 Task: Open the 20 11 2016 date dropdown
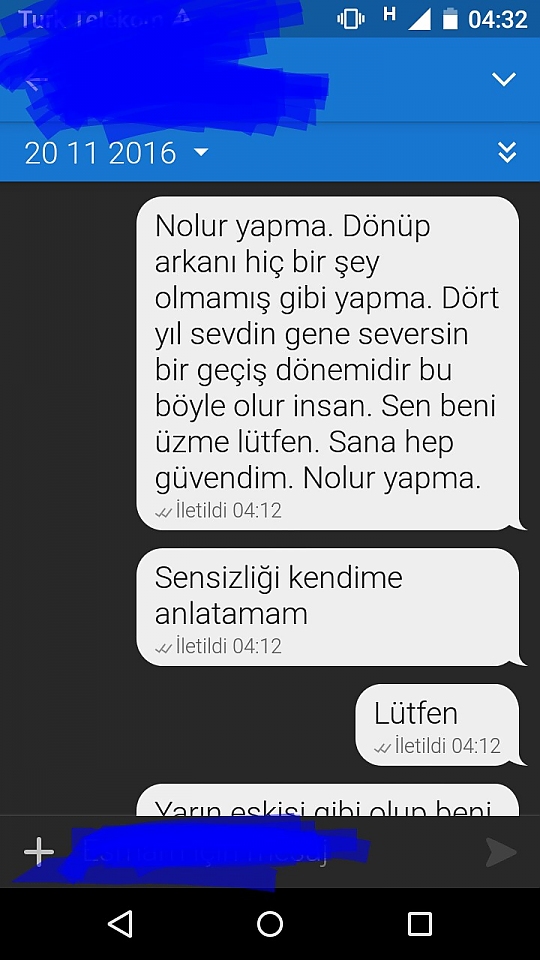pyautogui.click(x=116, y=152)
